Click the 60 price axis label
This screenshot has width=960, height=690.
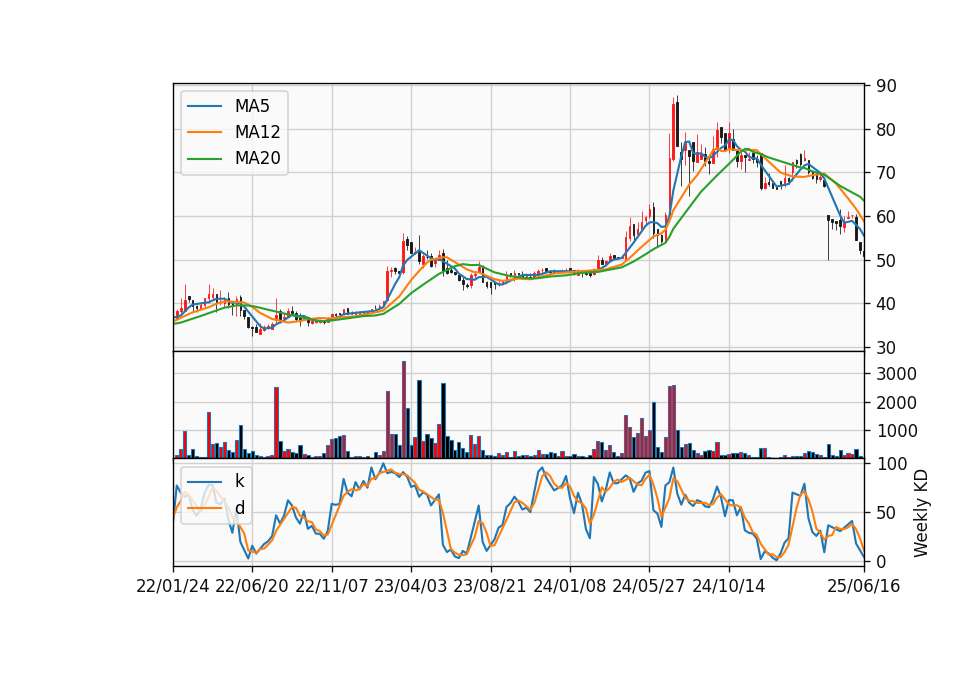click(x=886, y=217)
